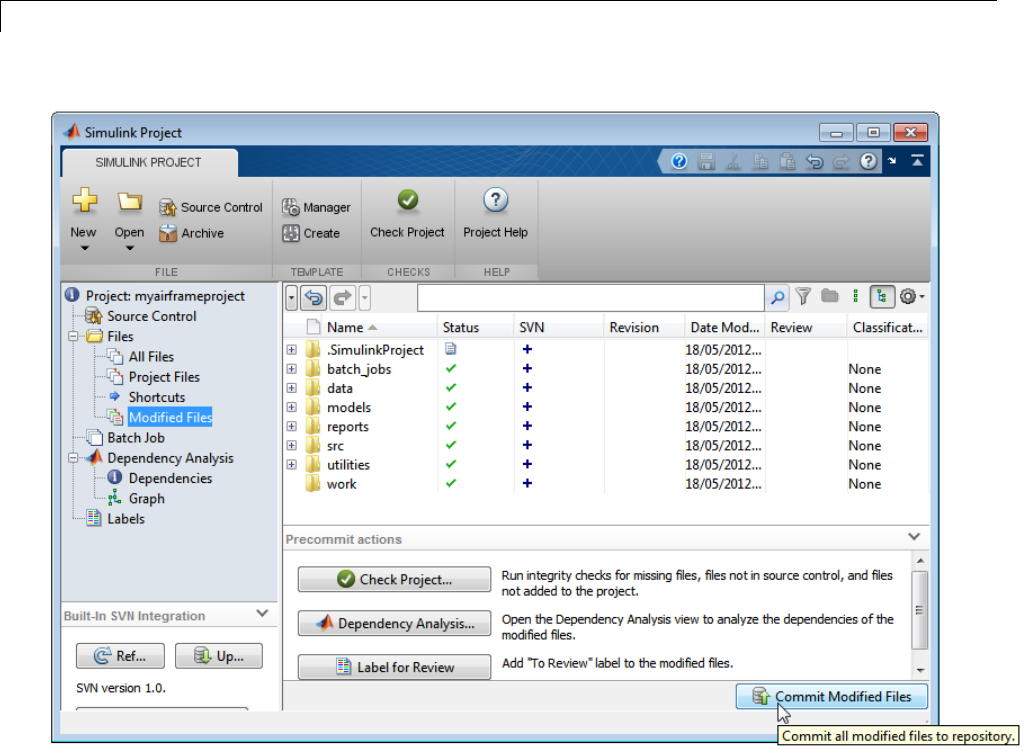Open the Open button dropdown arrow
This screenshot has height=751, width=1024.
click(x=129, y=248)
